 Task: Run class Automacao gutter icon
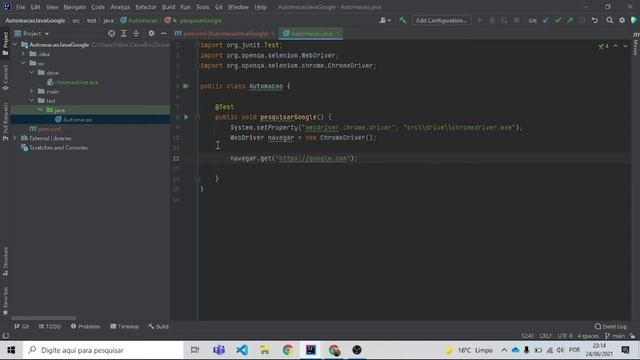(186, 86)
